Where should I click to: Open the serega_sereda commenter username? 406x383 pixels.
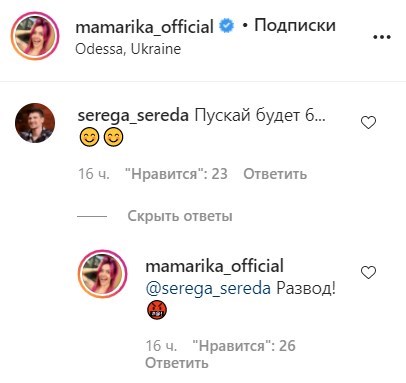[x=133, y=116]
